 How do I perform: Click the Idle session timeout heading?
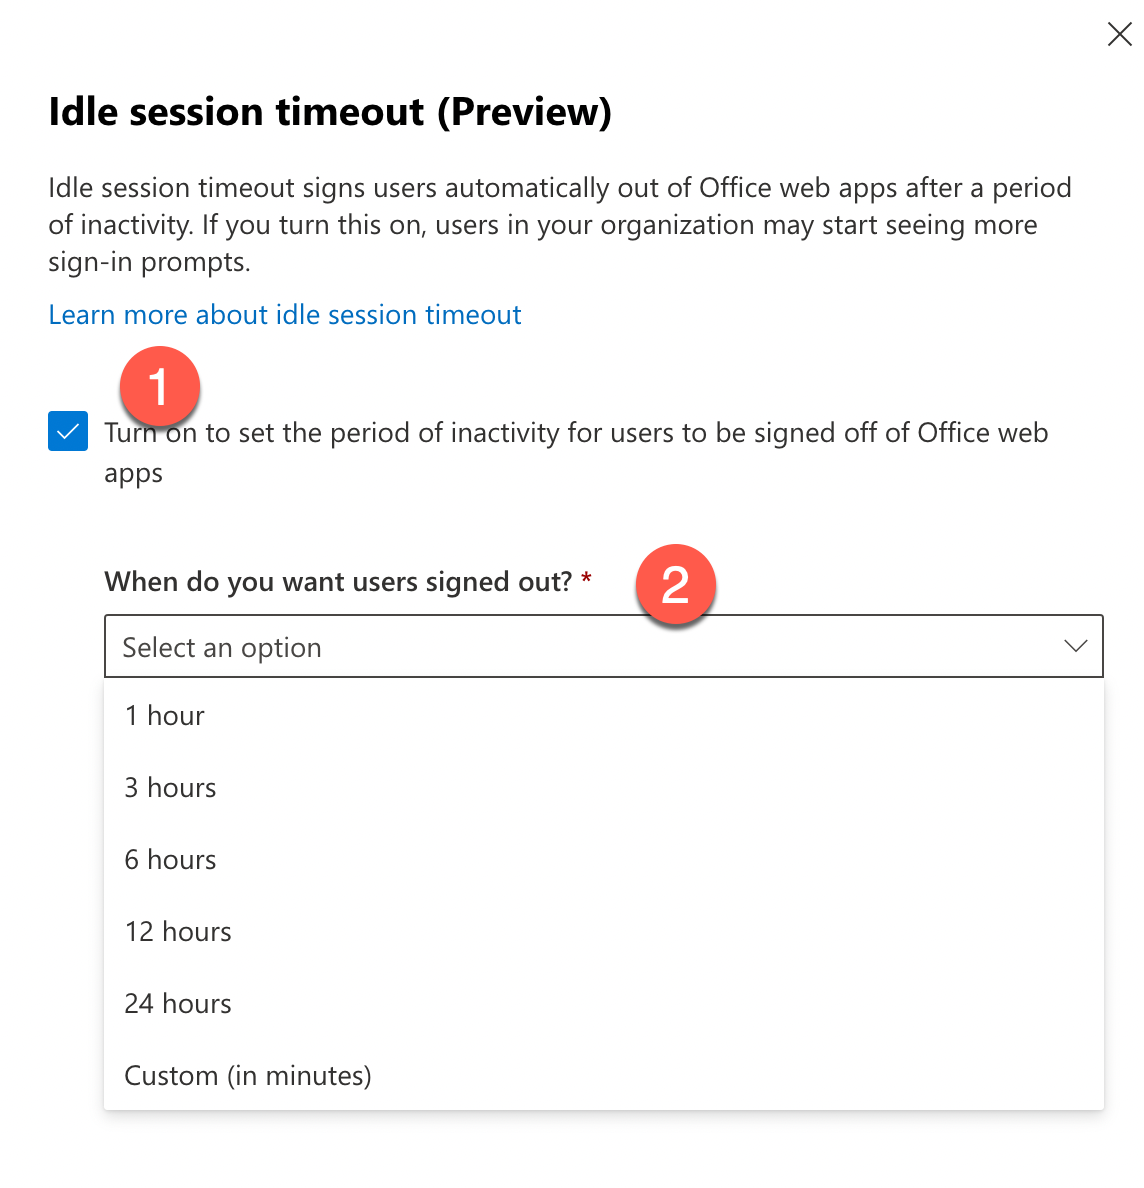click(x=330, y=111)
